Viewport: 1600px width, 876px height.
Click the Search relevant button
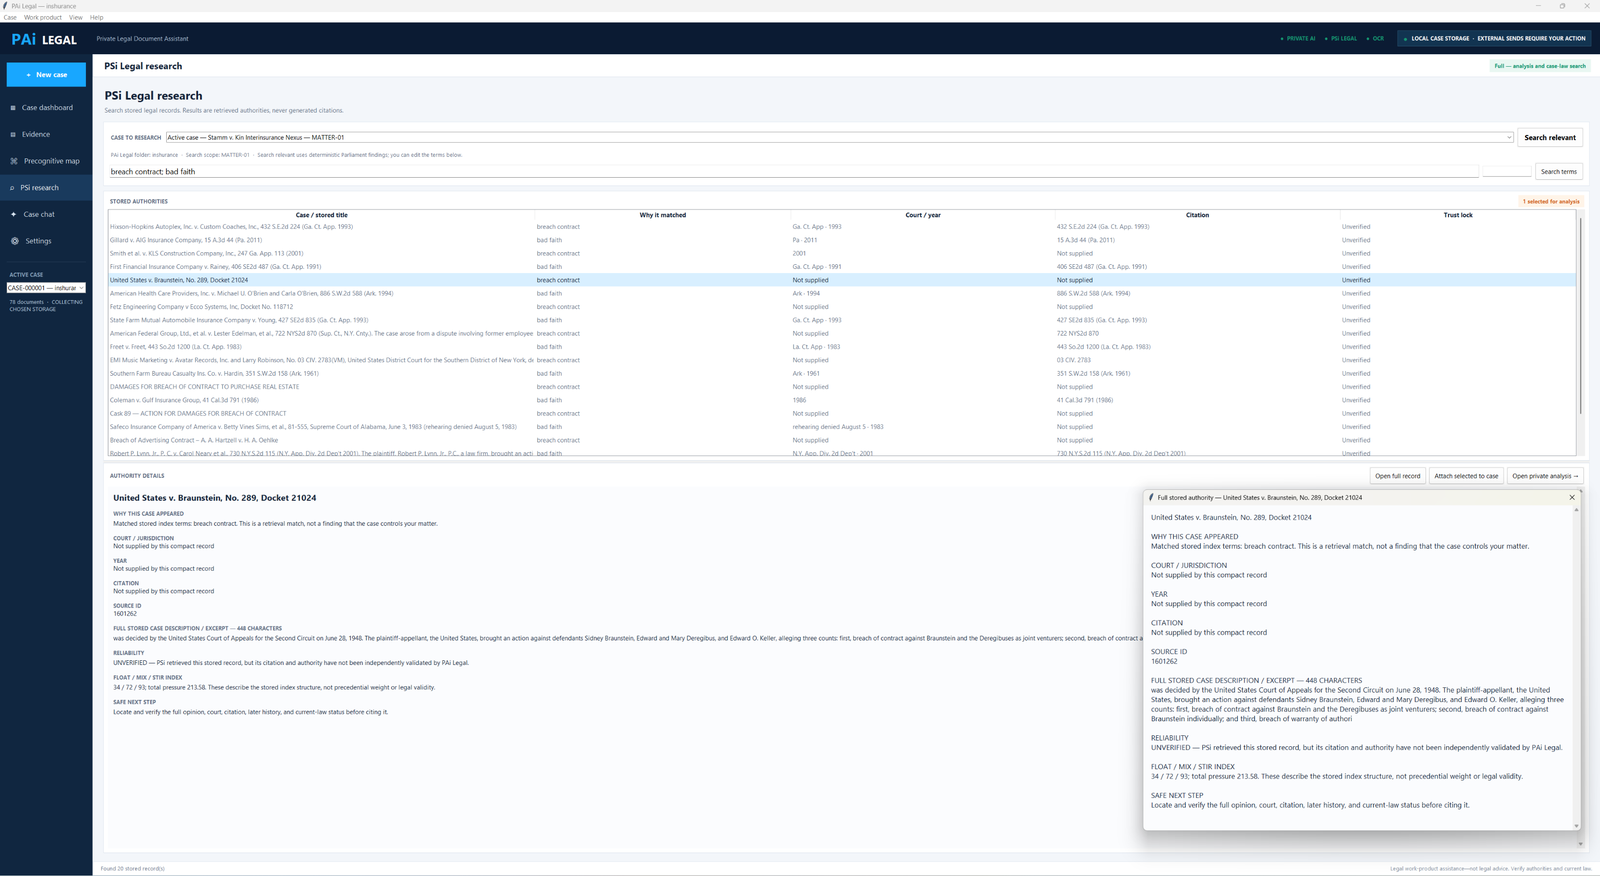click(x=1550, y=137)
